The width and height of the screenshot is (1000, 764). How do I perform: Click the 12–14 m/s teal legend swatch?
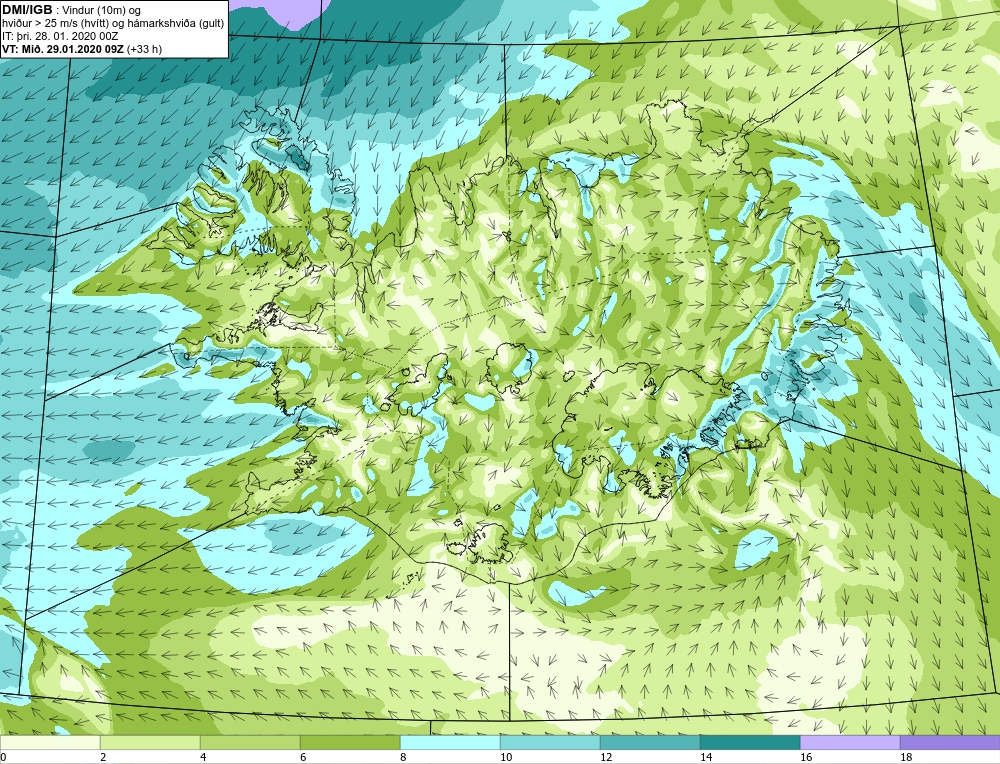(650, 742)
